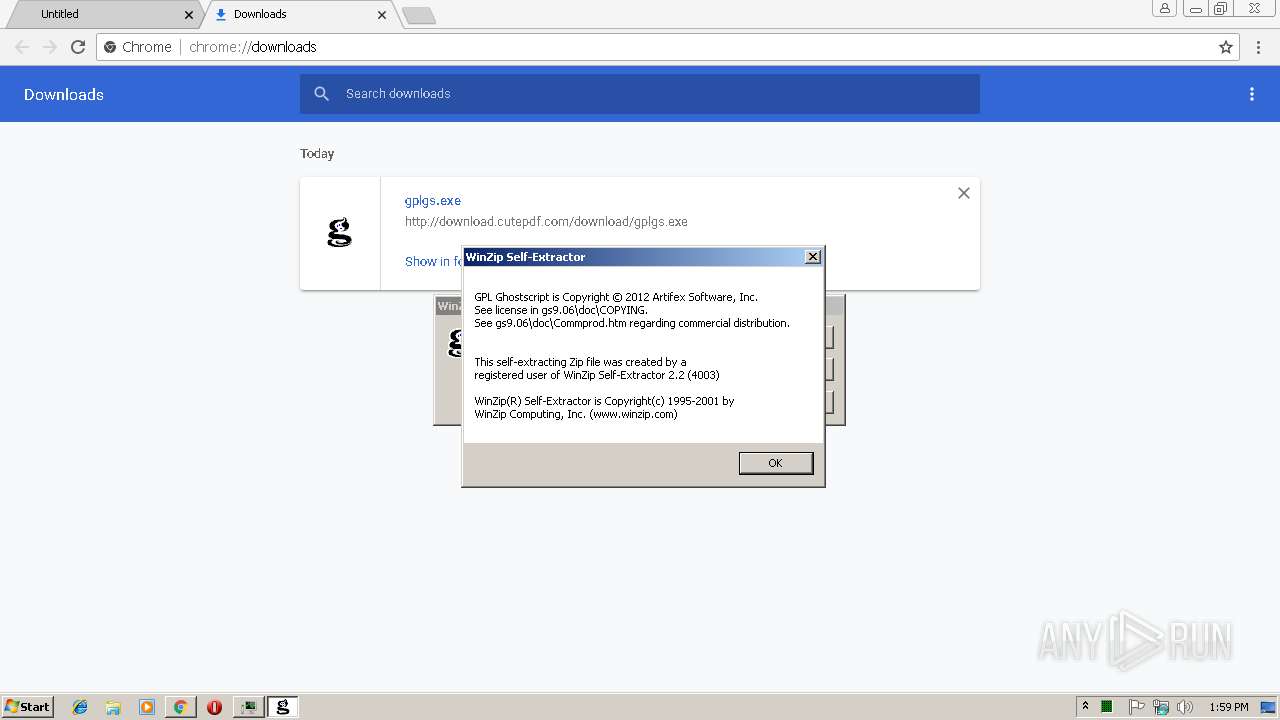This screenshot has height=720, width=1280.
Task: Click OK in WinZip Self-Extractor dialog
Action: tap(775, 463)
